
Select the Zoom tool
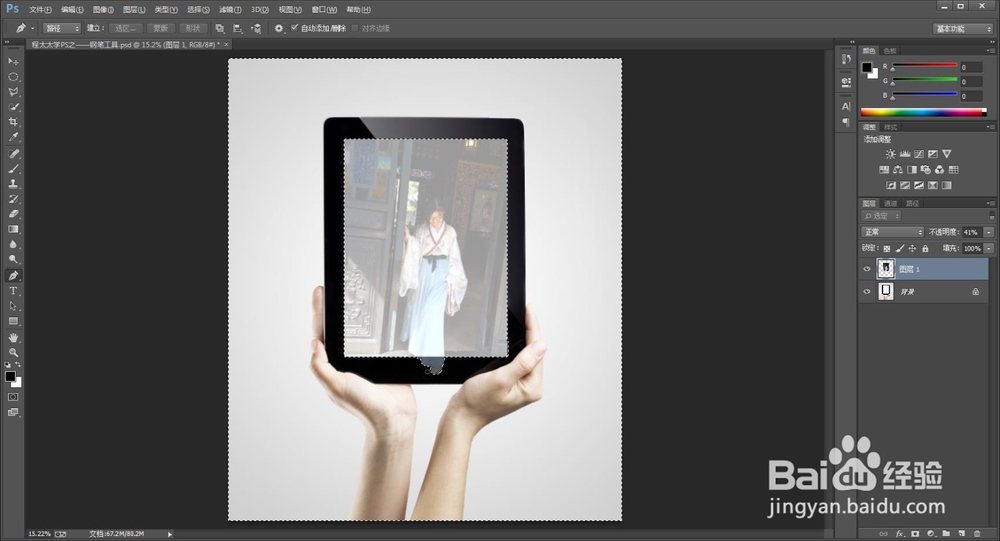point(13,352)
